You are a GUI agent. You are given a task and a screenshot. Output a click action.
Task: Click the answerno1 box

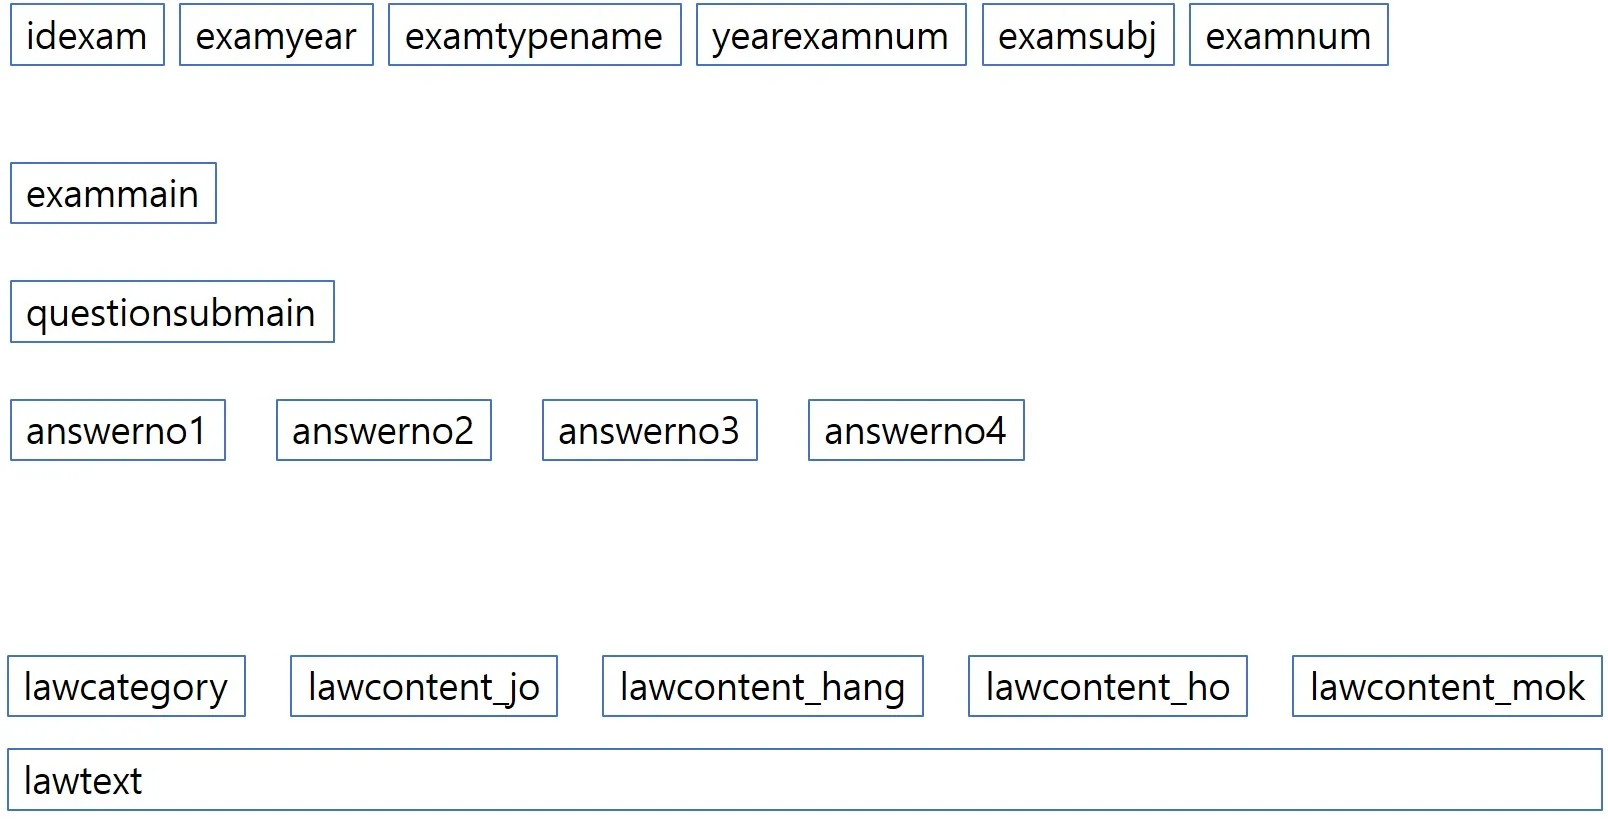tap(118, 431)
